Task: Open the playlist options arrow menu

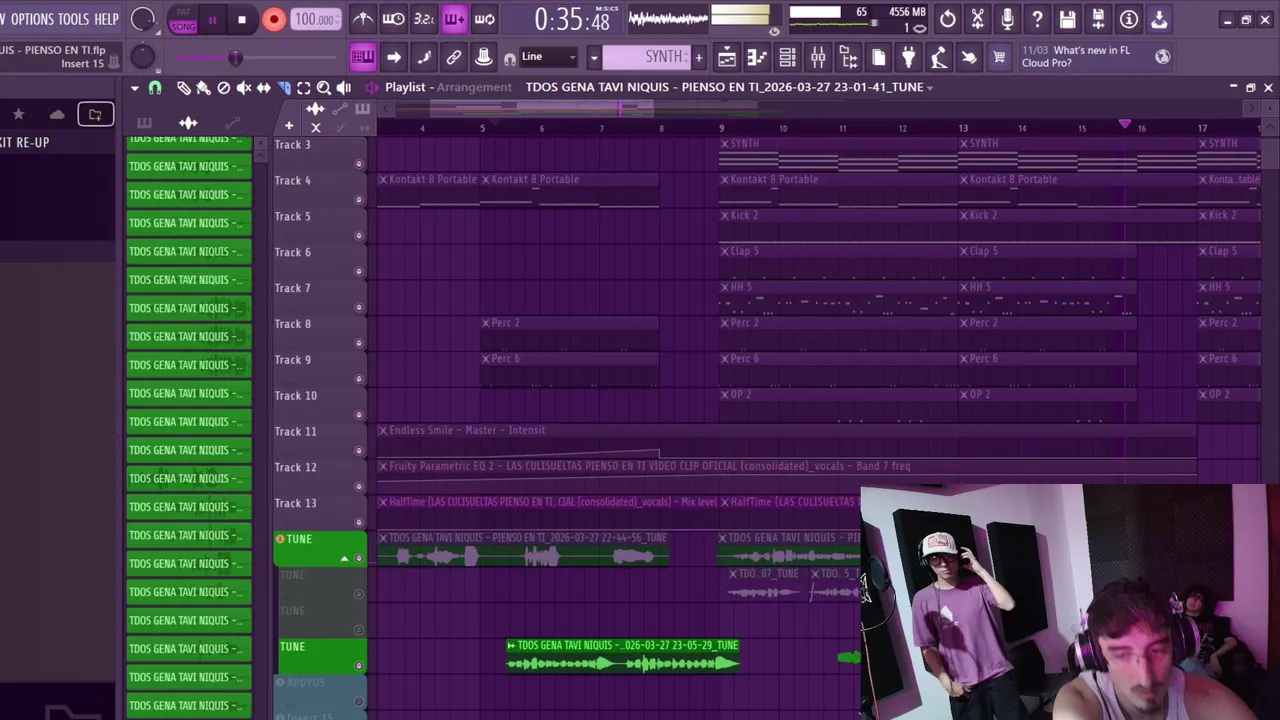Action: [x=134, y=88]
